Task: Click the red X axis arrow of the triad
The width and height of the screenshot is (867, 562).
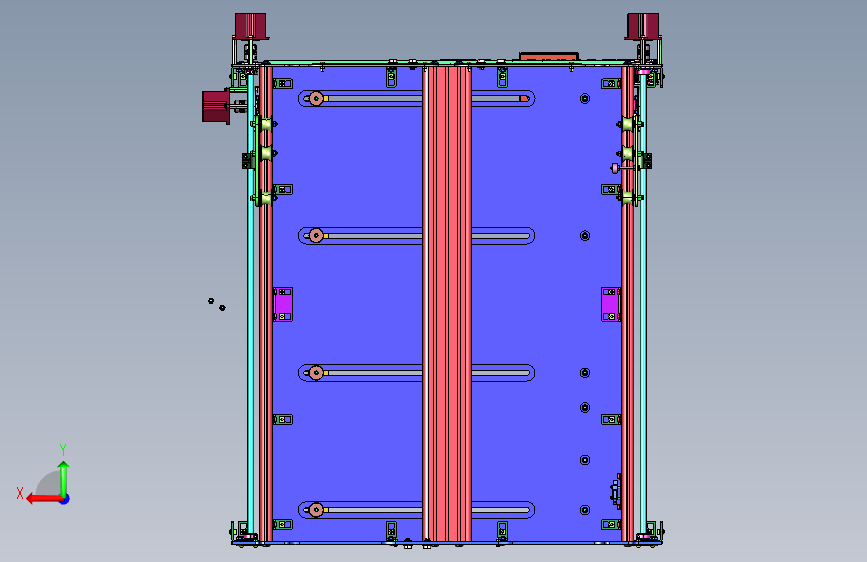Action: click(x=44, y=499)
